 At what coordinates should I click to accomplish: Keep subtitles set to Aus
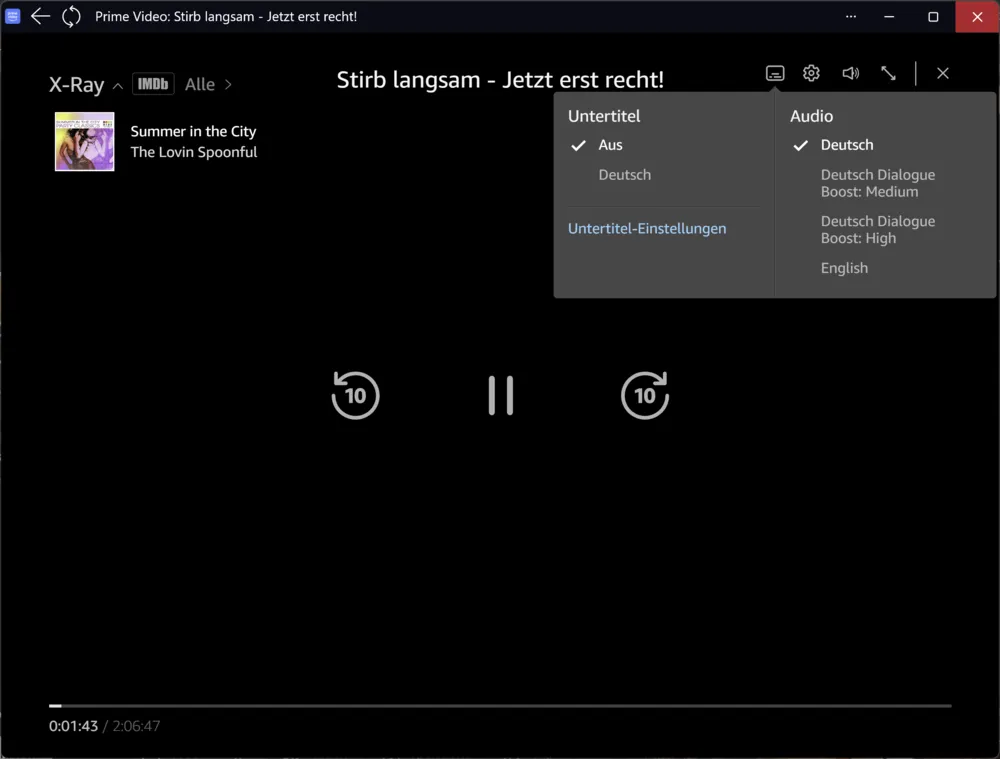point(610,145)
